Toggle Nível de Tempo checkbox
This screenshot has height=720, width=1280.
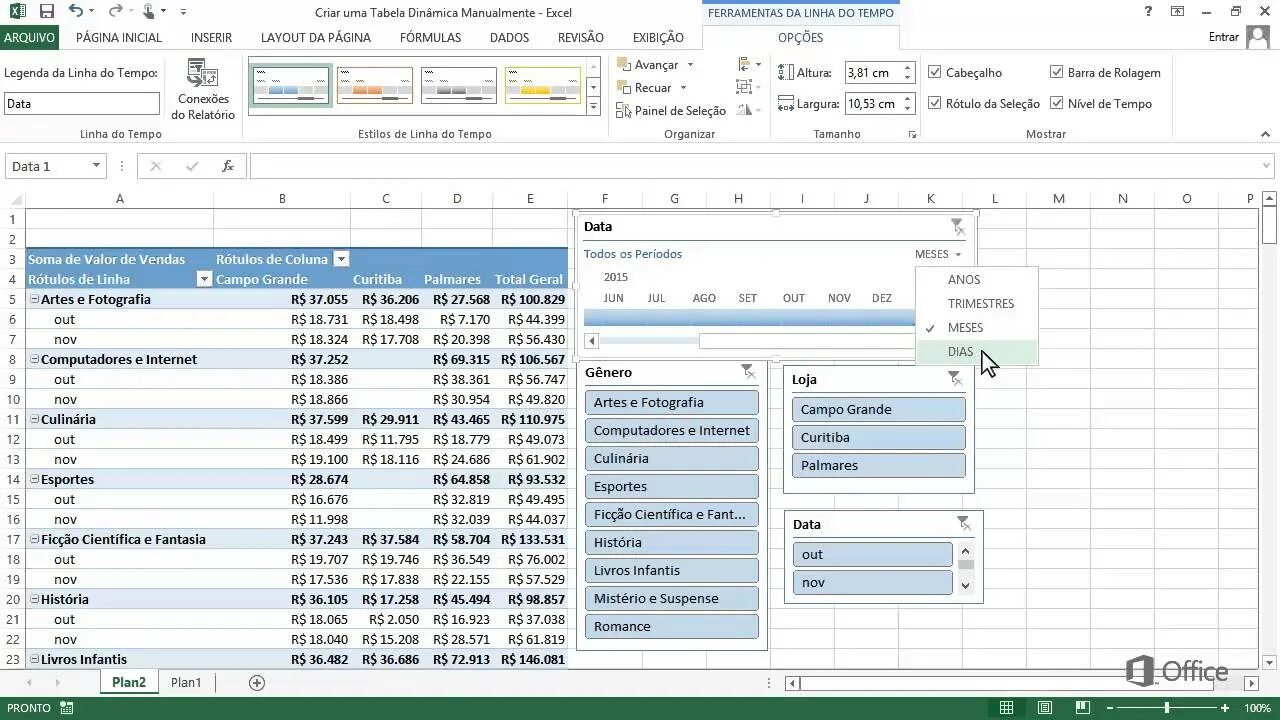[1056, 103]
